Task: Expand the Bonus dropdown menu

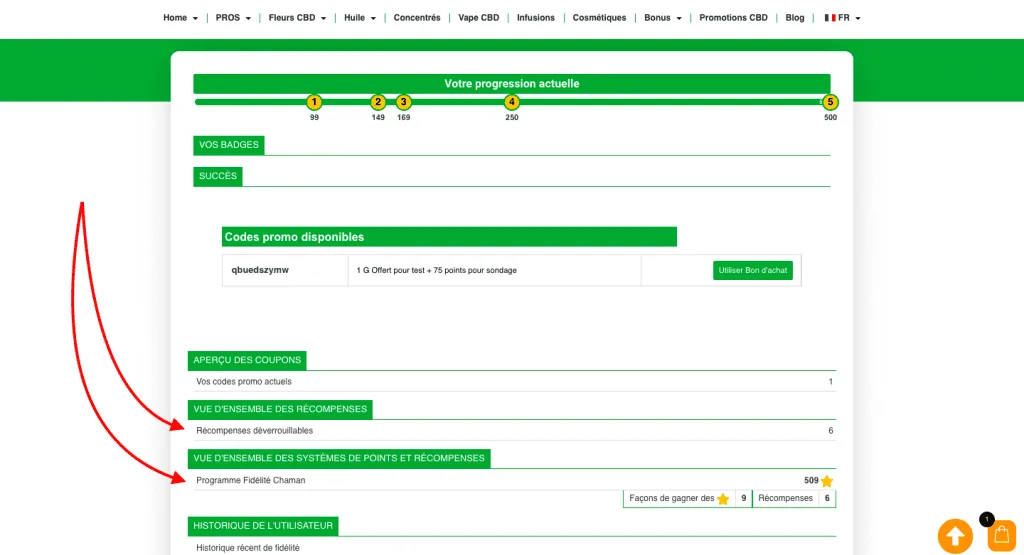Action: [662, 18]
